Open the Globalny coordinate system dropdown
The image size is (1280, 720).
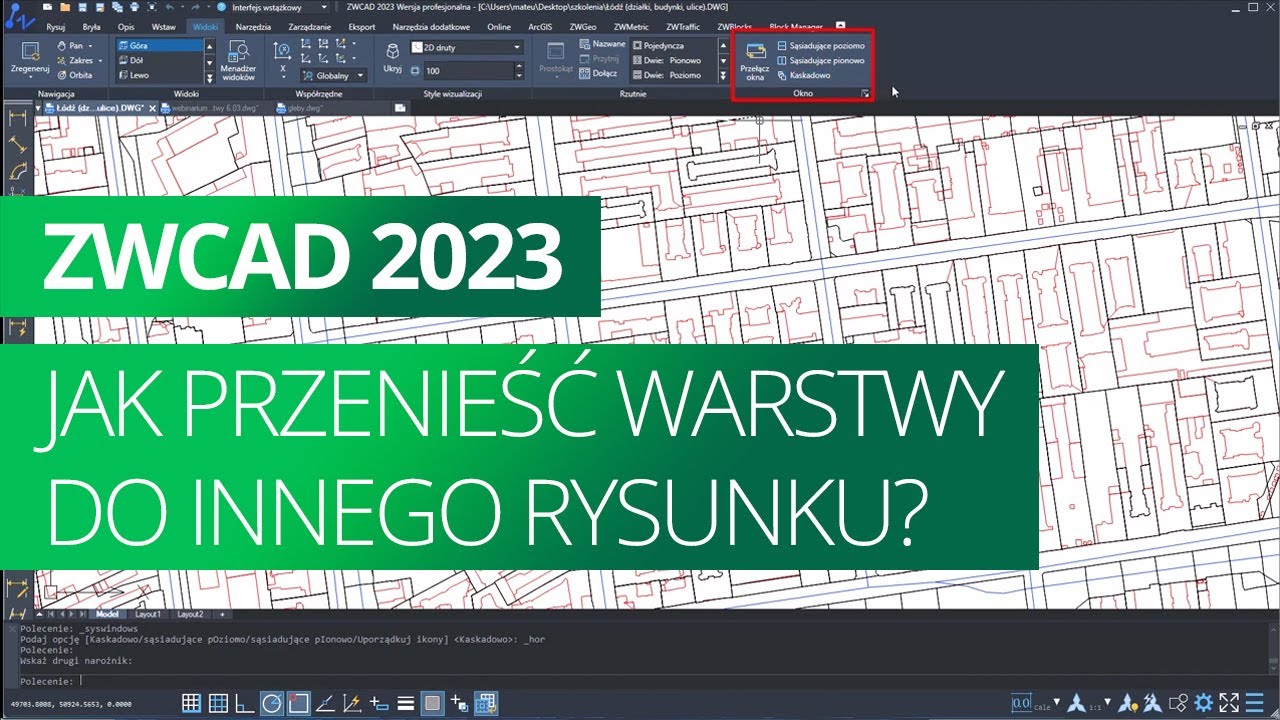coord(334,75)
